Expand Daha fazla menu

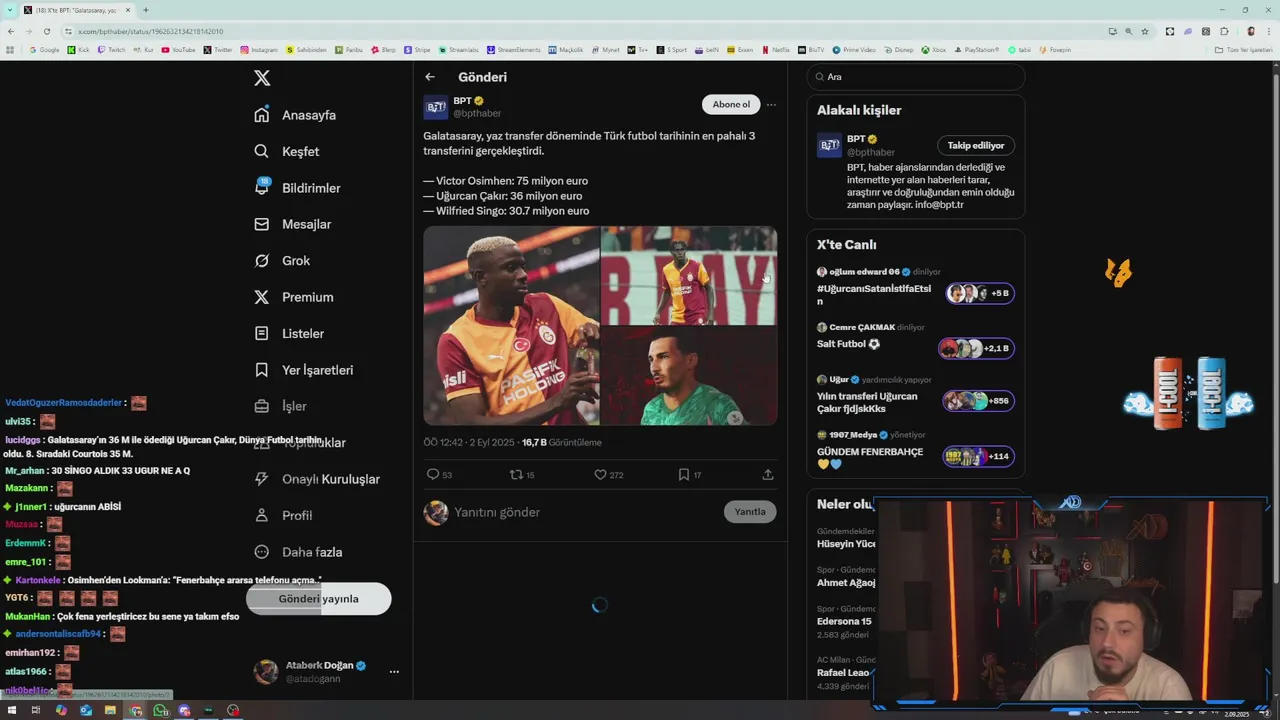point(298,552)
